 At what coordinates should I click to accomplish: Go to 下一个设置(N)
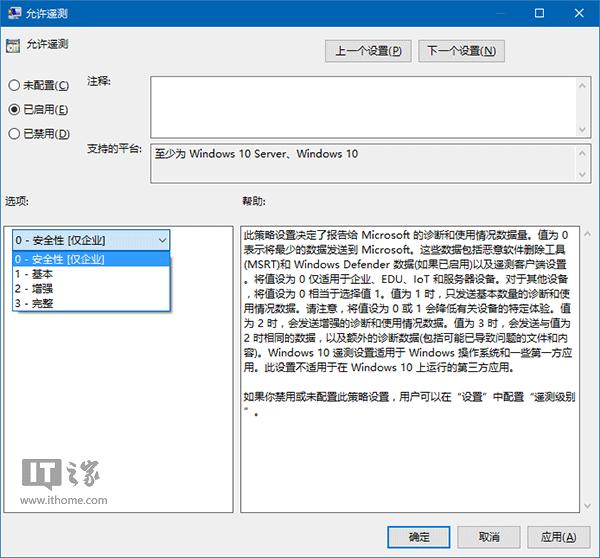pyautogui.click(x=461, y=51)
